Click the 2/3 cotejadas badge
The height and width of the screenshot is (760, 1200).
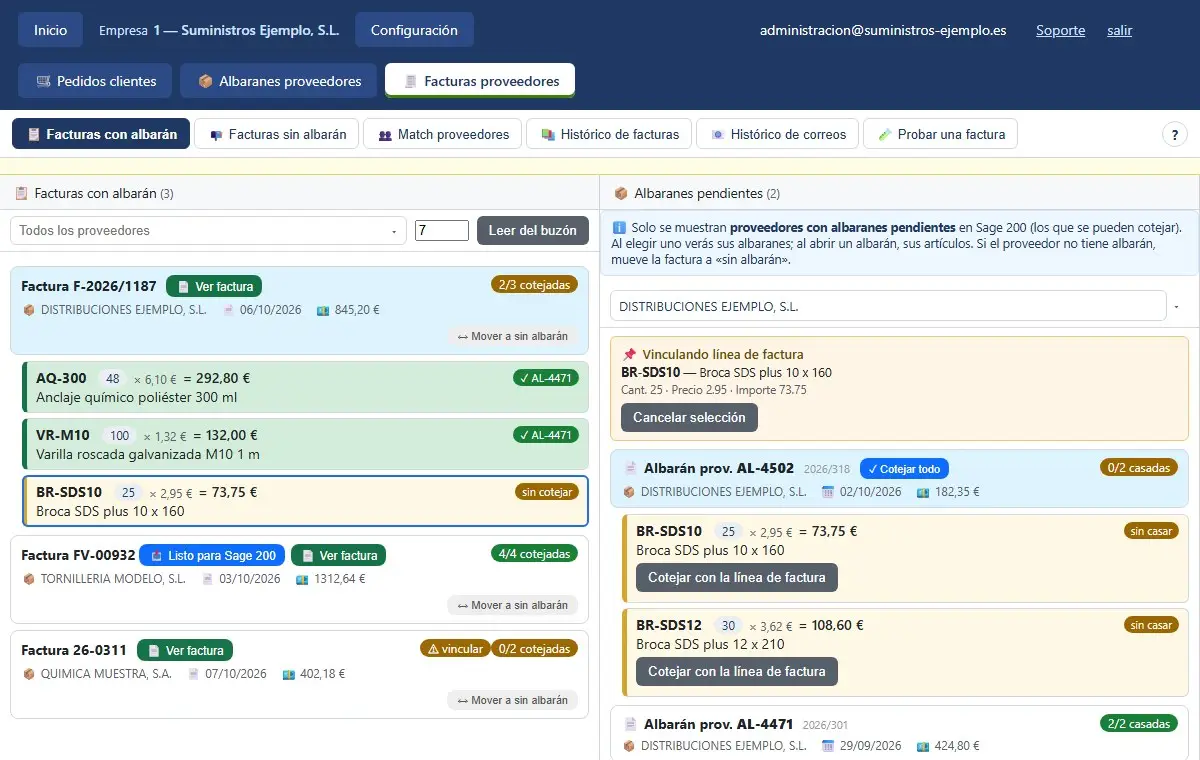535,285
